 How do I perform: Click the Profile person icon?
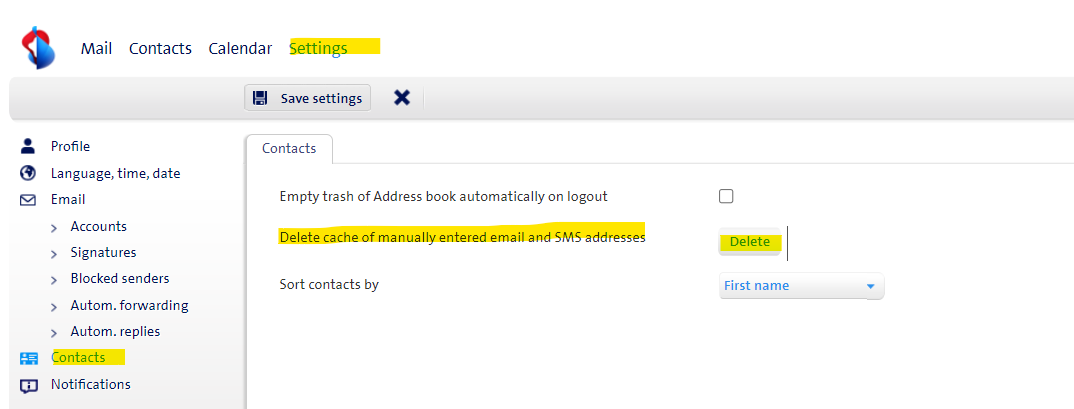[28, 146]
